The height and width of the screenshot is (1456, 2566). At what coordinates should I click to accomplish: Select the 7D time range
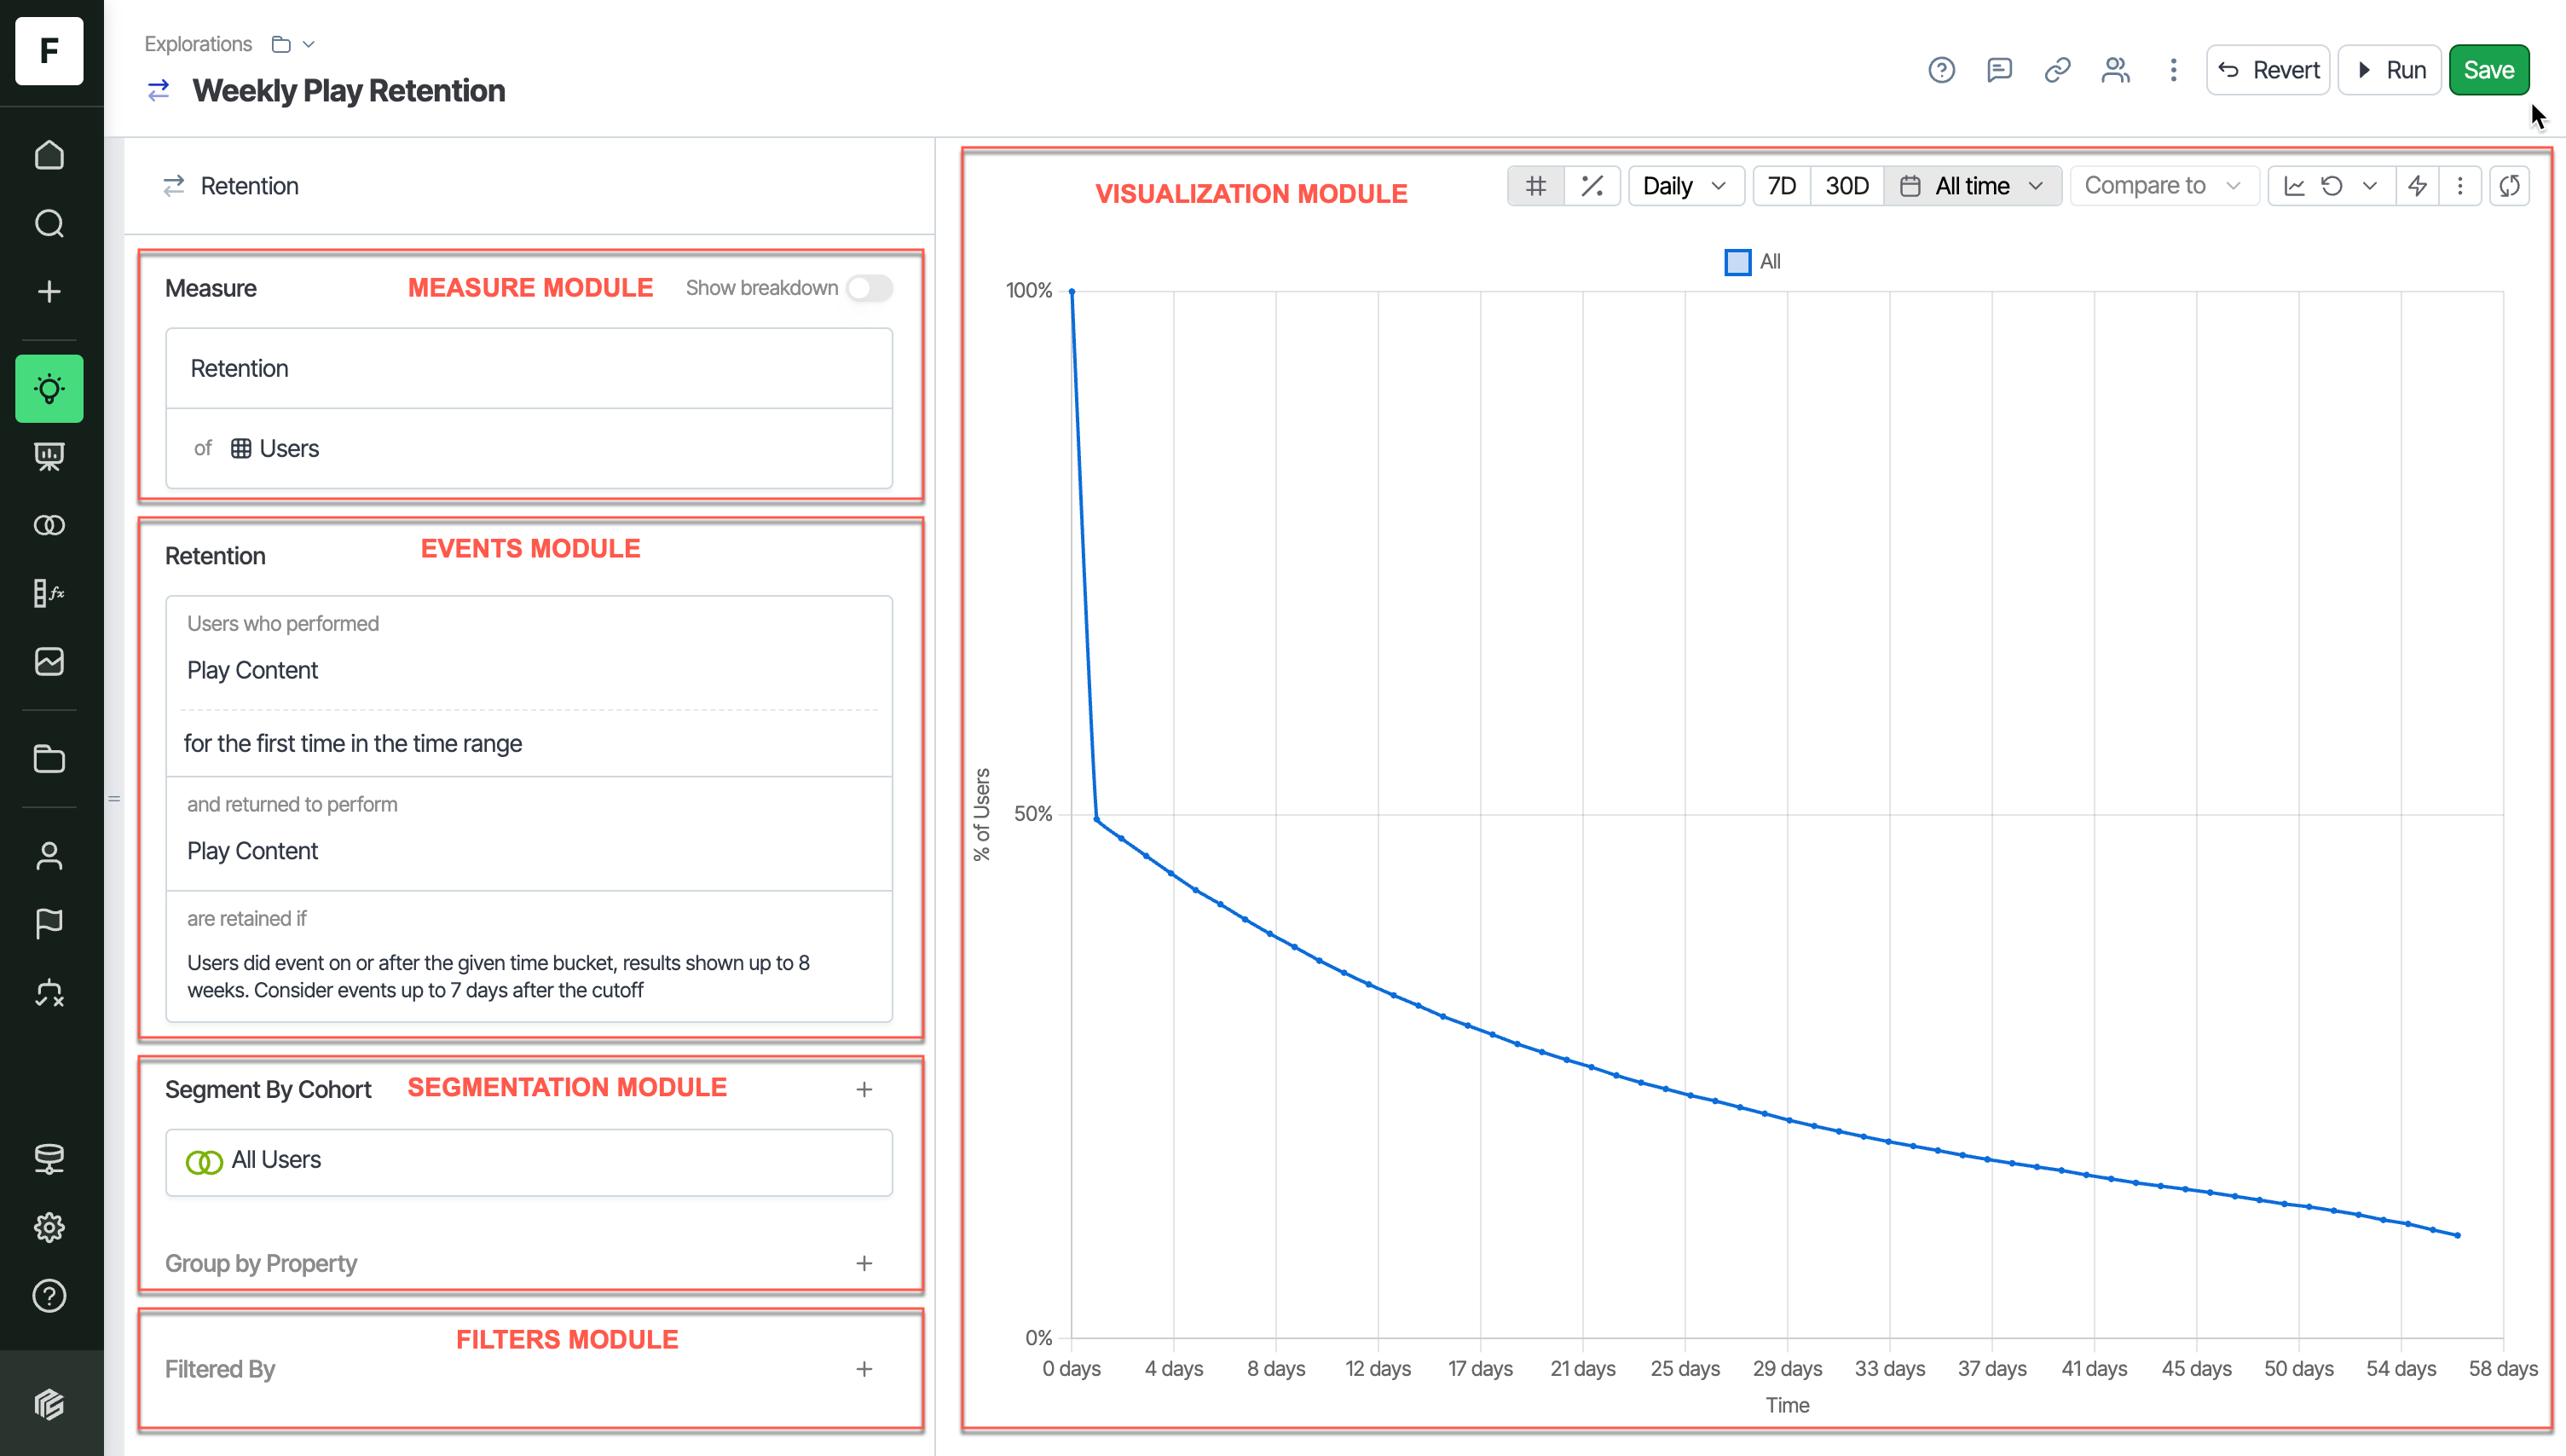point(1781,186)
